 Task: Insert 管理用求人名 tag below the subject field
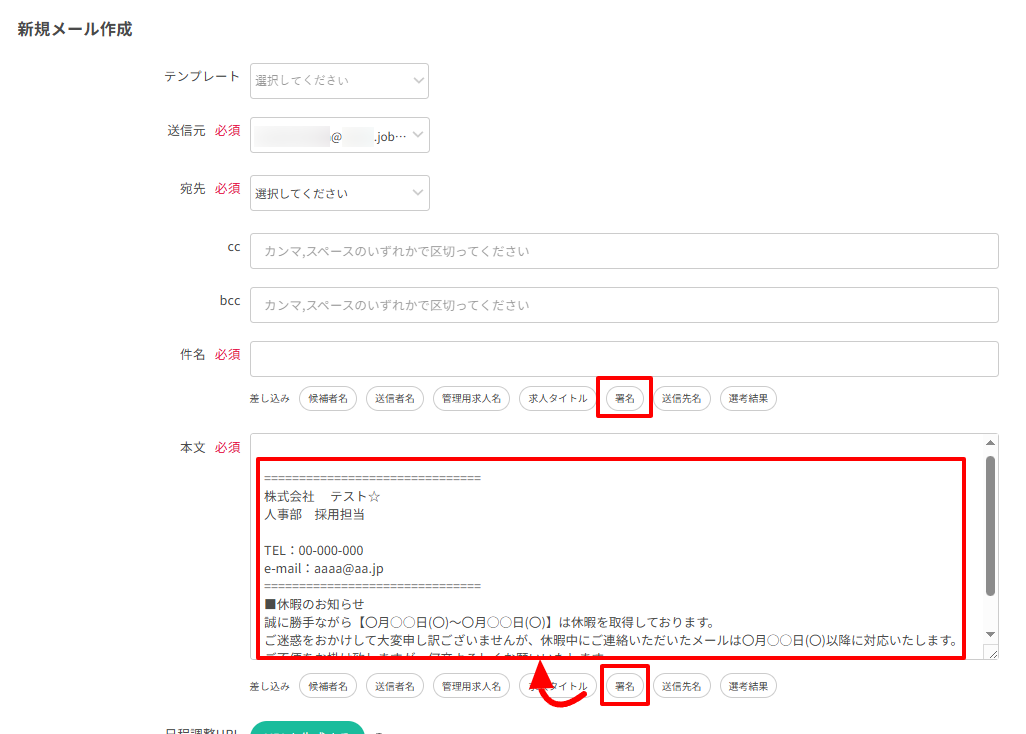click(471, 399)
